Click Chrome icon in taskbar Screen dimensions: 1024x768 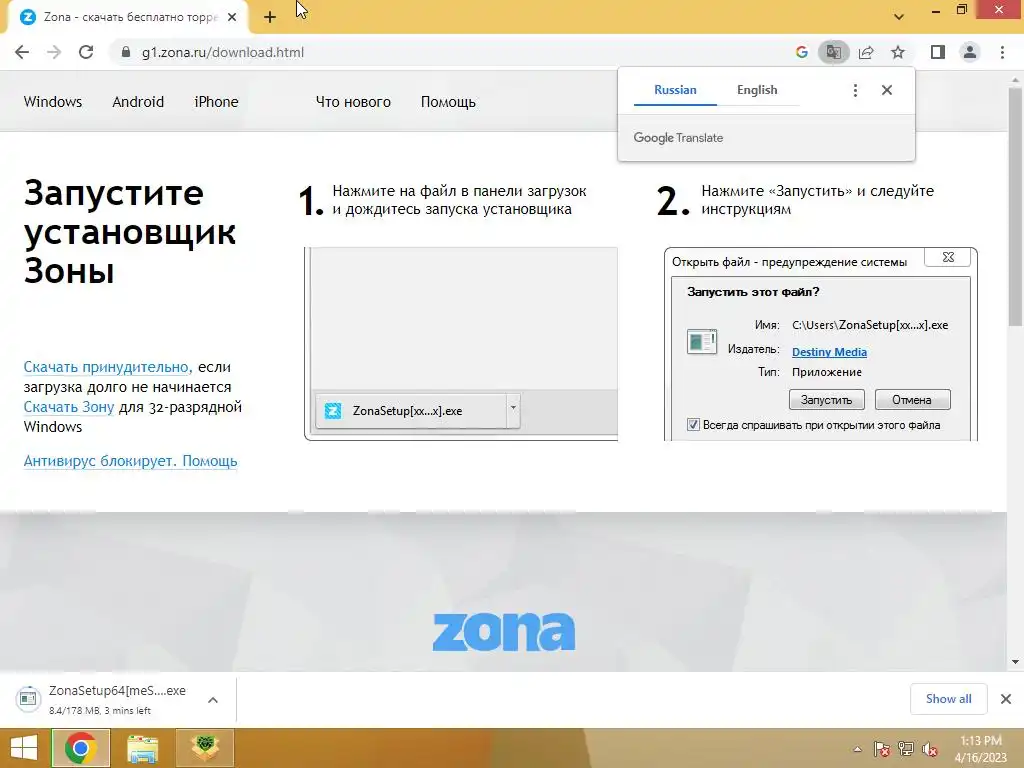pos(81,748)
